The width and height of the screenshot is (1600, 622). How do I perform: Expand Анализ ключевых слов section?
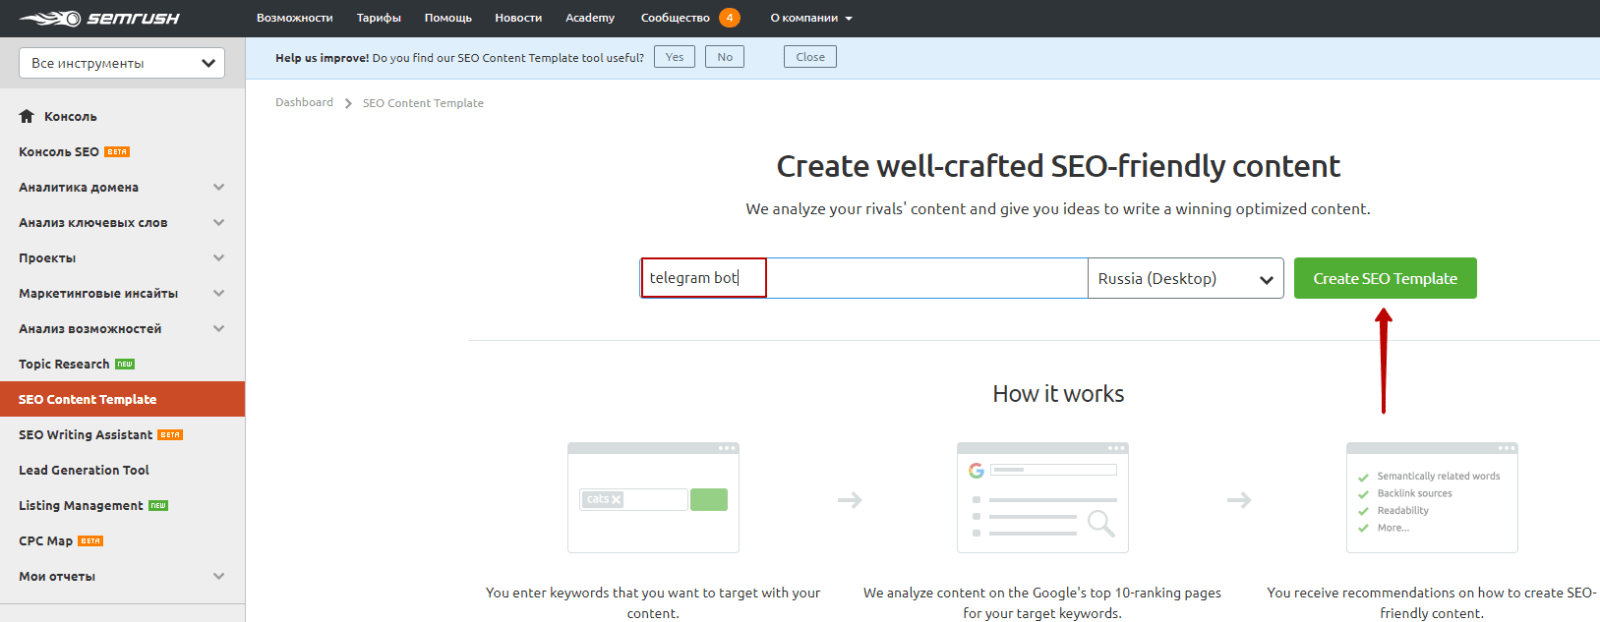(x=219, y=222)
